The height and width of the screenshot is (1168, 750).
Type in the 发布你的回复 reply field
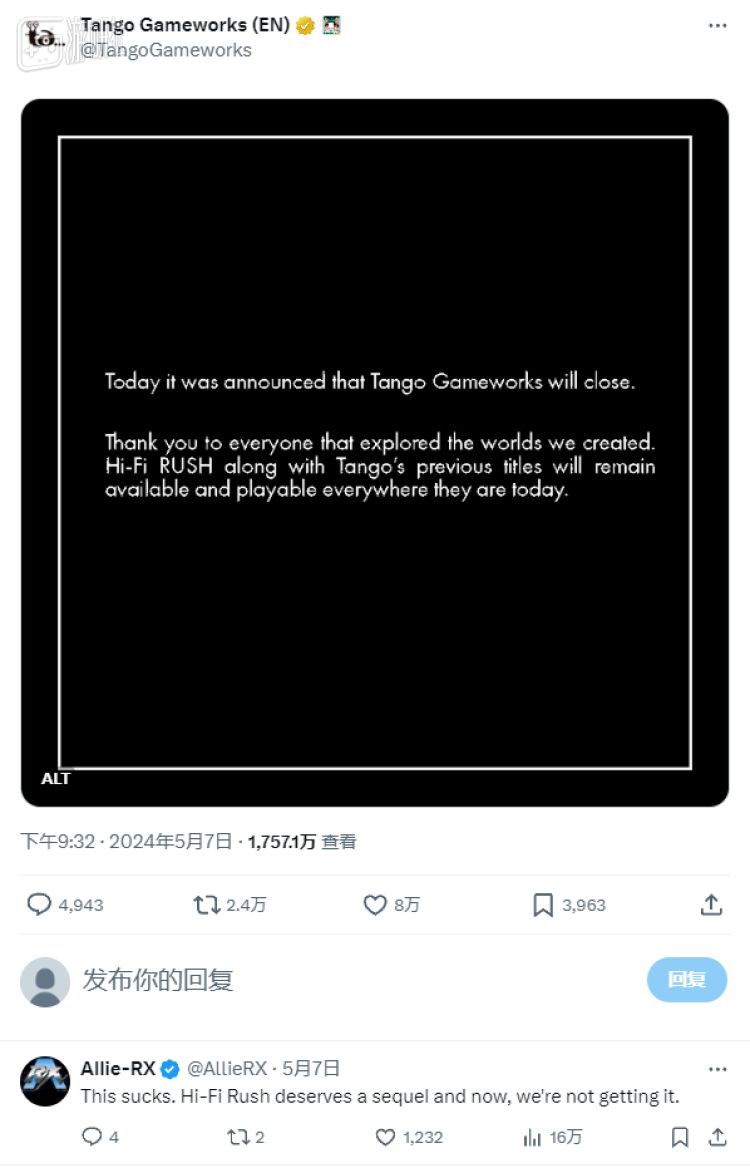[x=350, y=980]
